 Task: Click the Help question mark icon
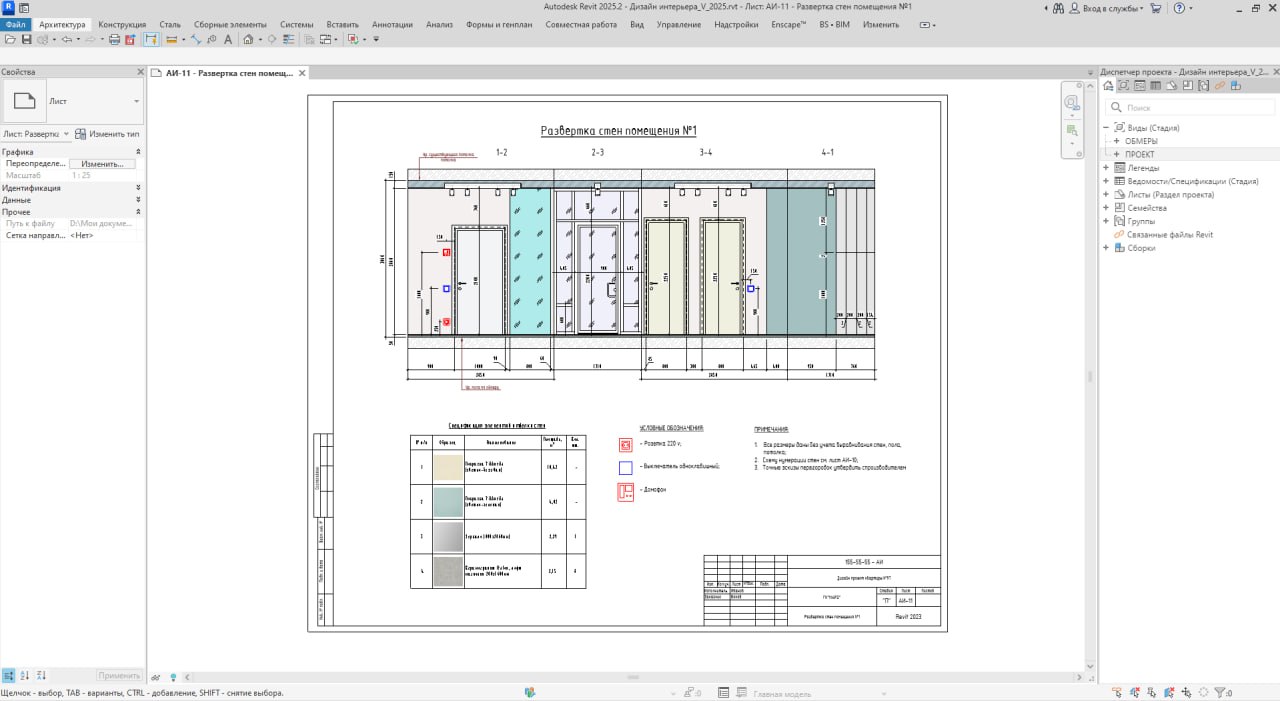(1179, 8)
